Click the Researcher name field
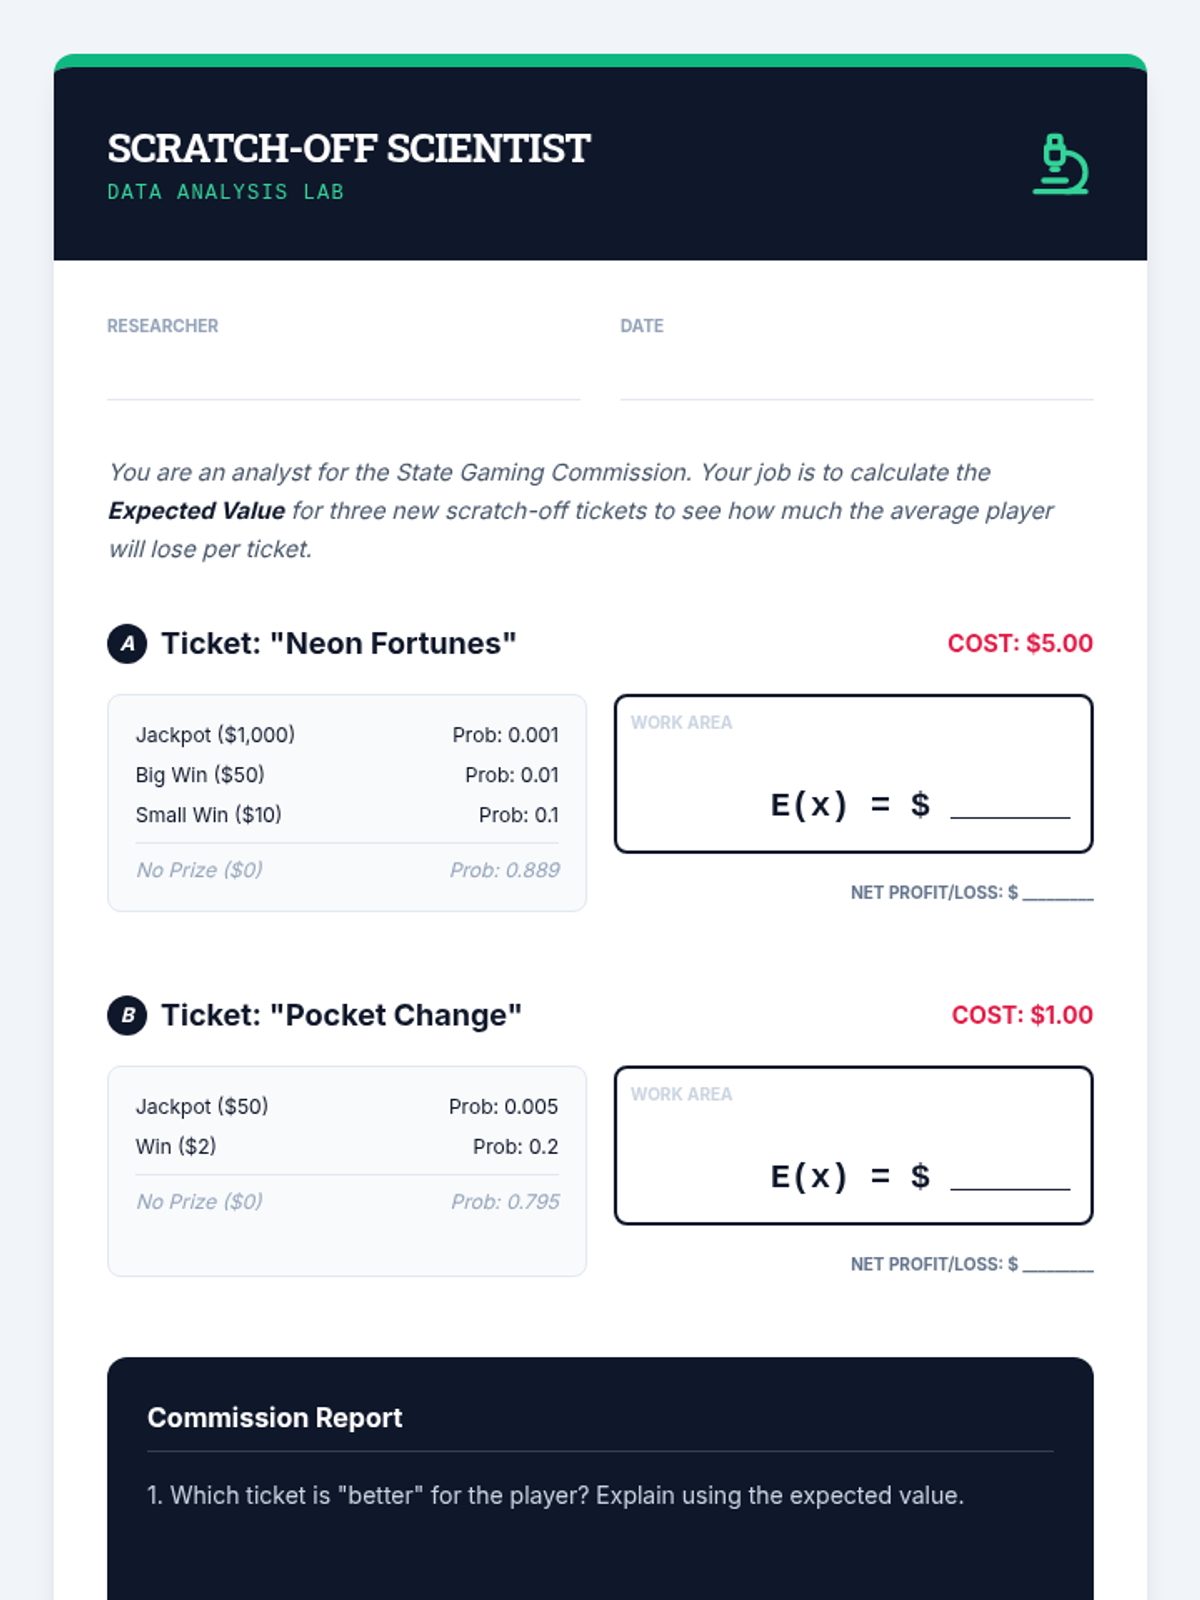This screenshot has height=1600, width=1200. (x=343, y=376)
